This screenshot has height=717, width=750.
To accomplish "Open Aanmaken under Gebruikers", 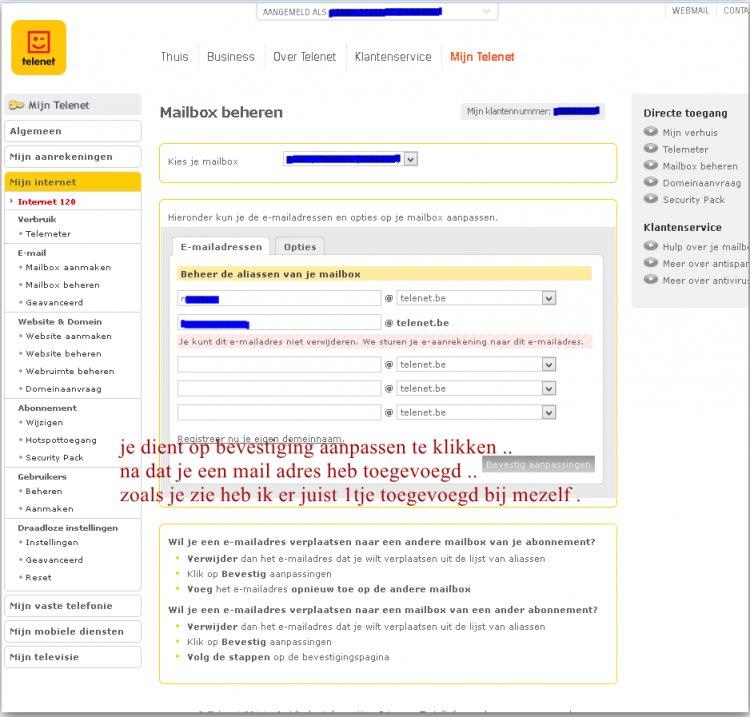I will click(x=49, y=509).
